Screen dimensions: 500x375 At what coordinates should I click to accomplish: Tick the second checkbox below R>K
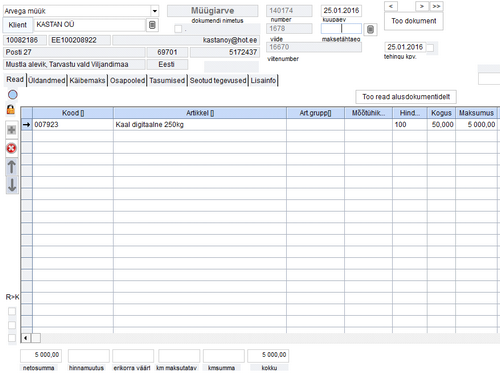[12, 325]
